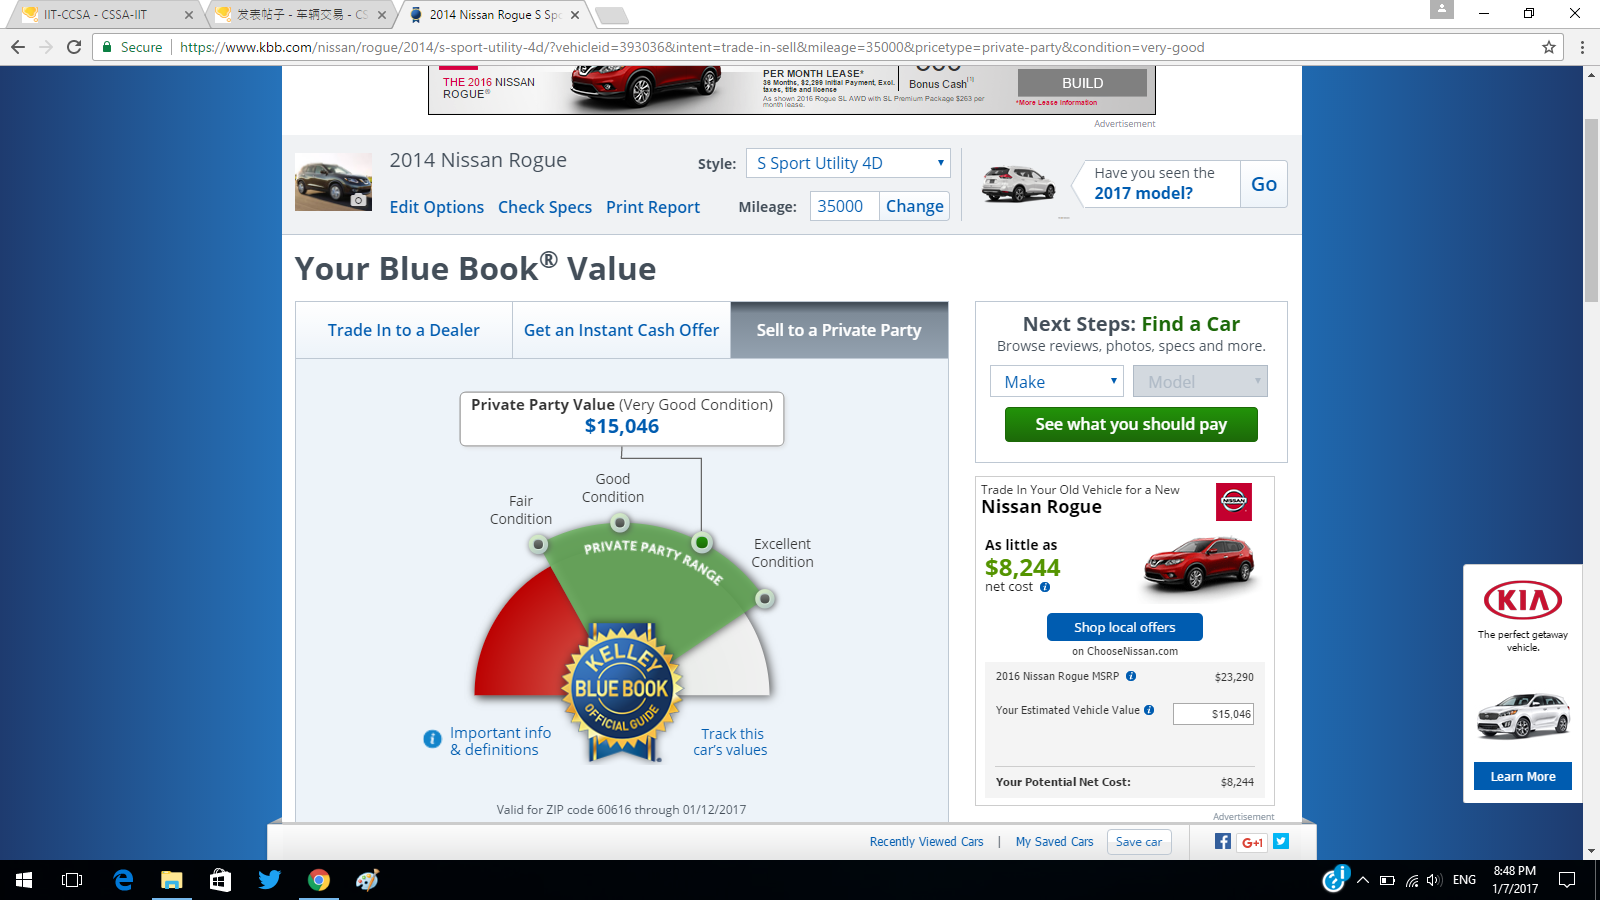The width and height of the screenshot is (1600, 900).
Task: Select the Good Condition marker on gauge
Action: [x=620, y=522]
